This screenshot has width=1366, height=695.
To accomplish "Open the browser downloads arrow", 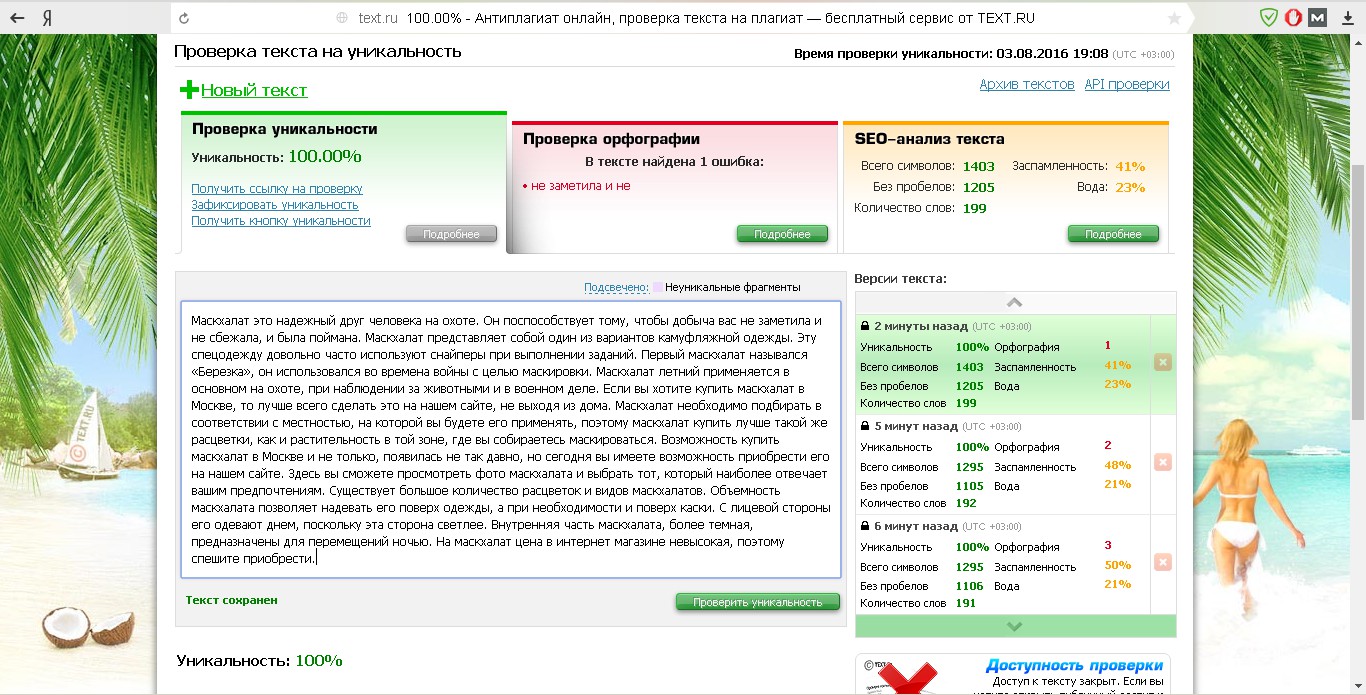I will pyautogui.click(x=1348, y=18).
